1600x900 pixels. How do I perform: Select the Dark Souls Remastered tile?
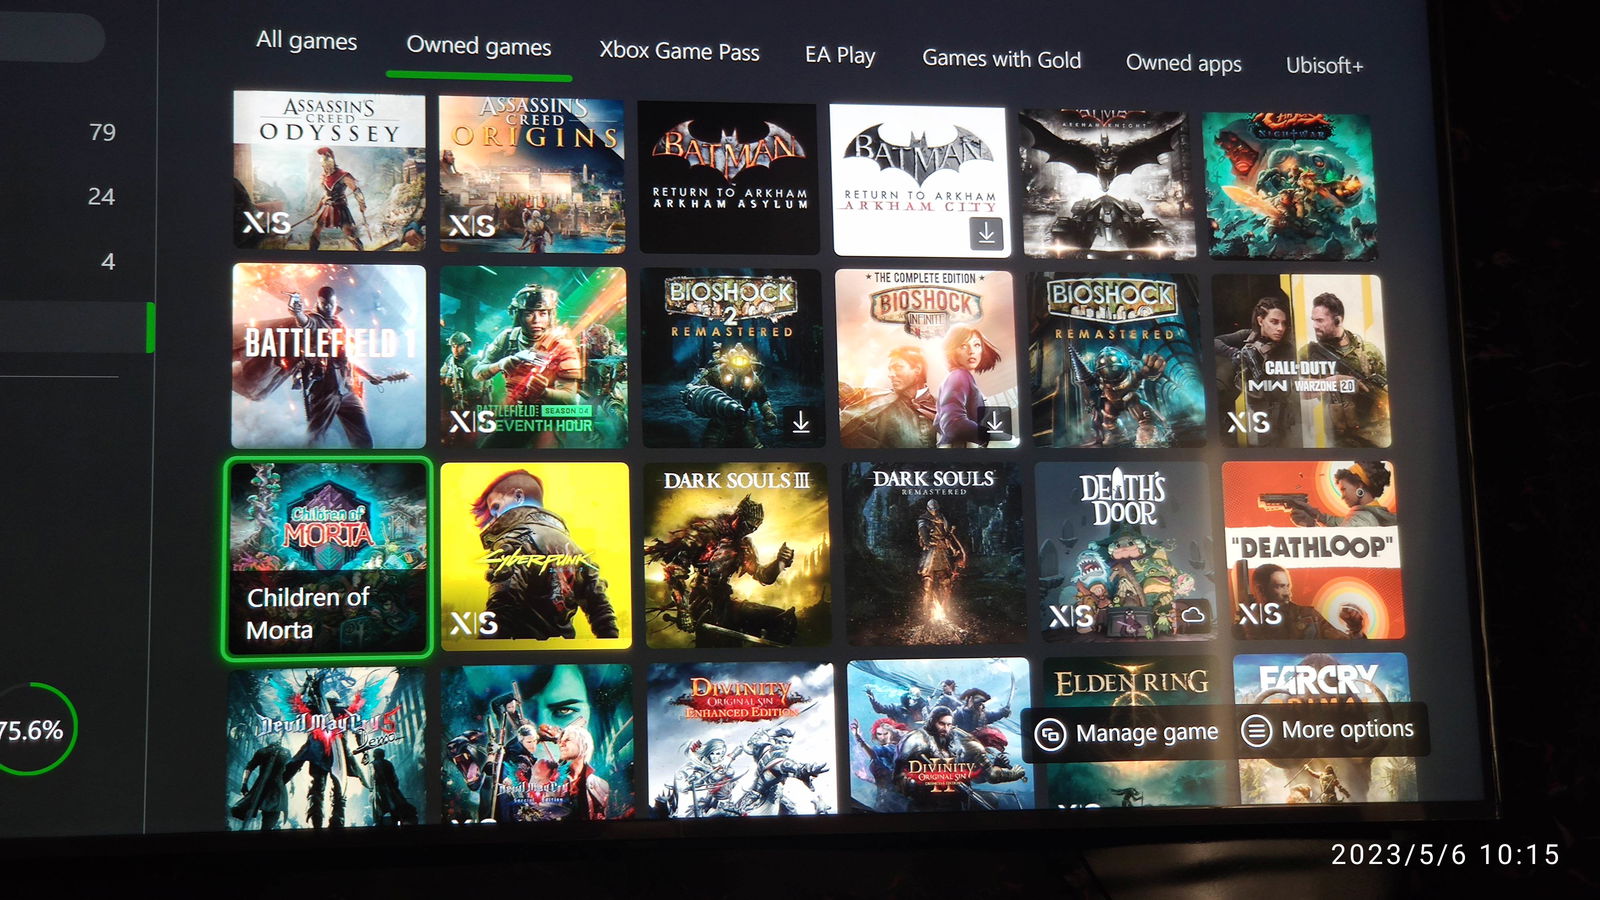click(x=934, y=552)
